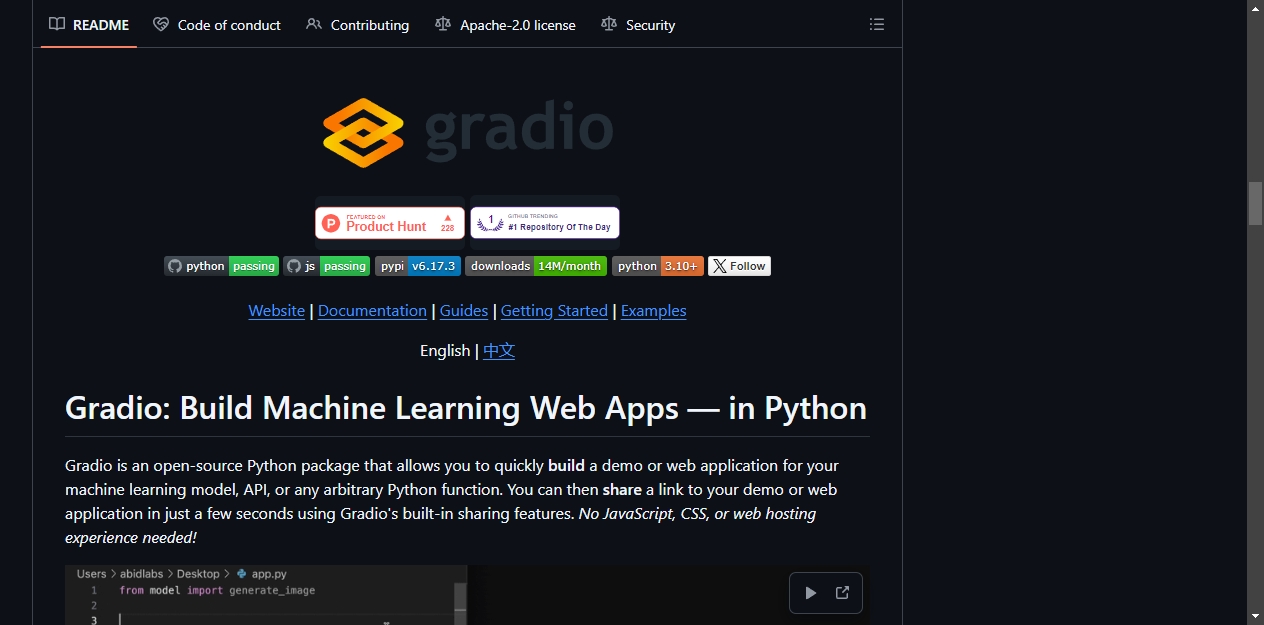Click the python 3.10+ badge

pos(658,266)
